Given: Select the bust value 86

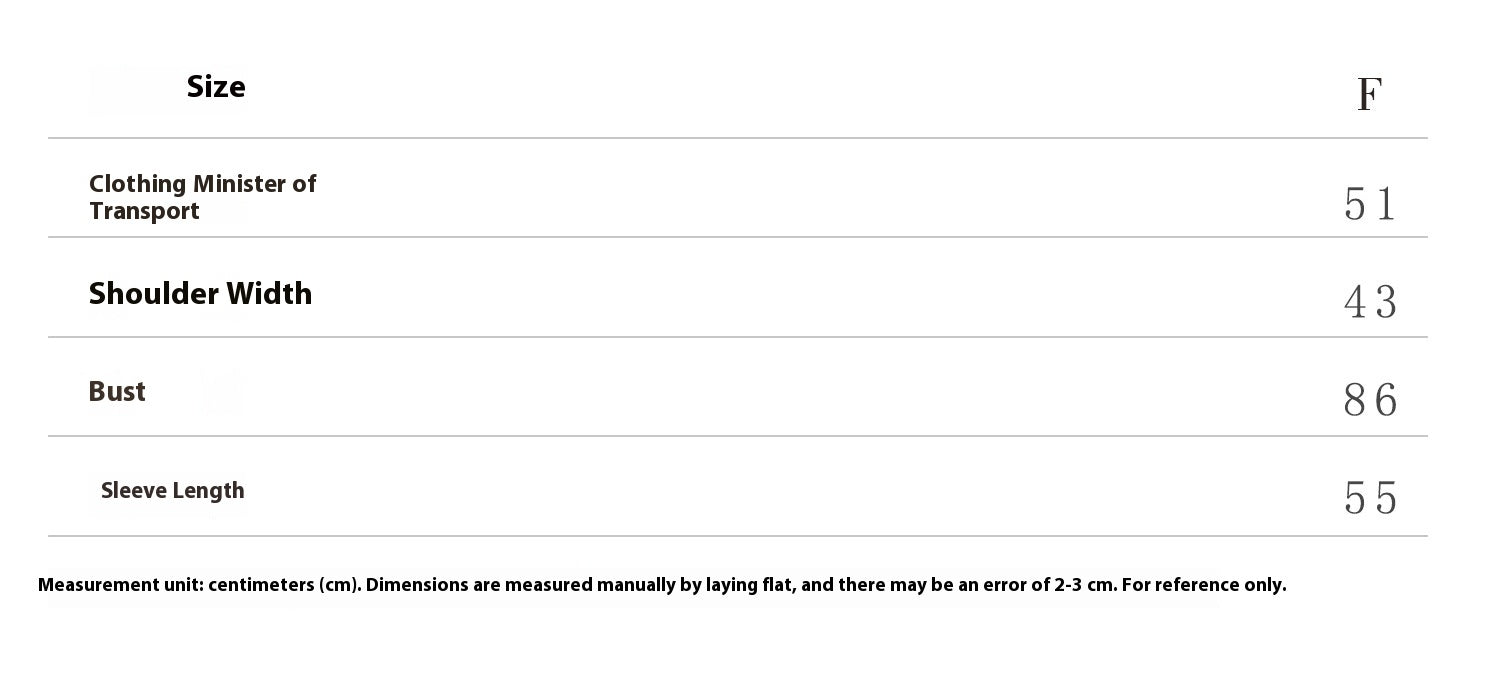Looking at the screenshot, I should [x=1369, y=401].
